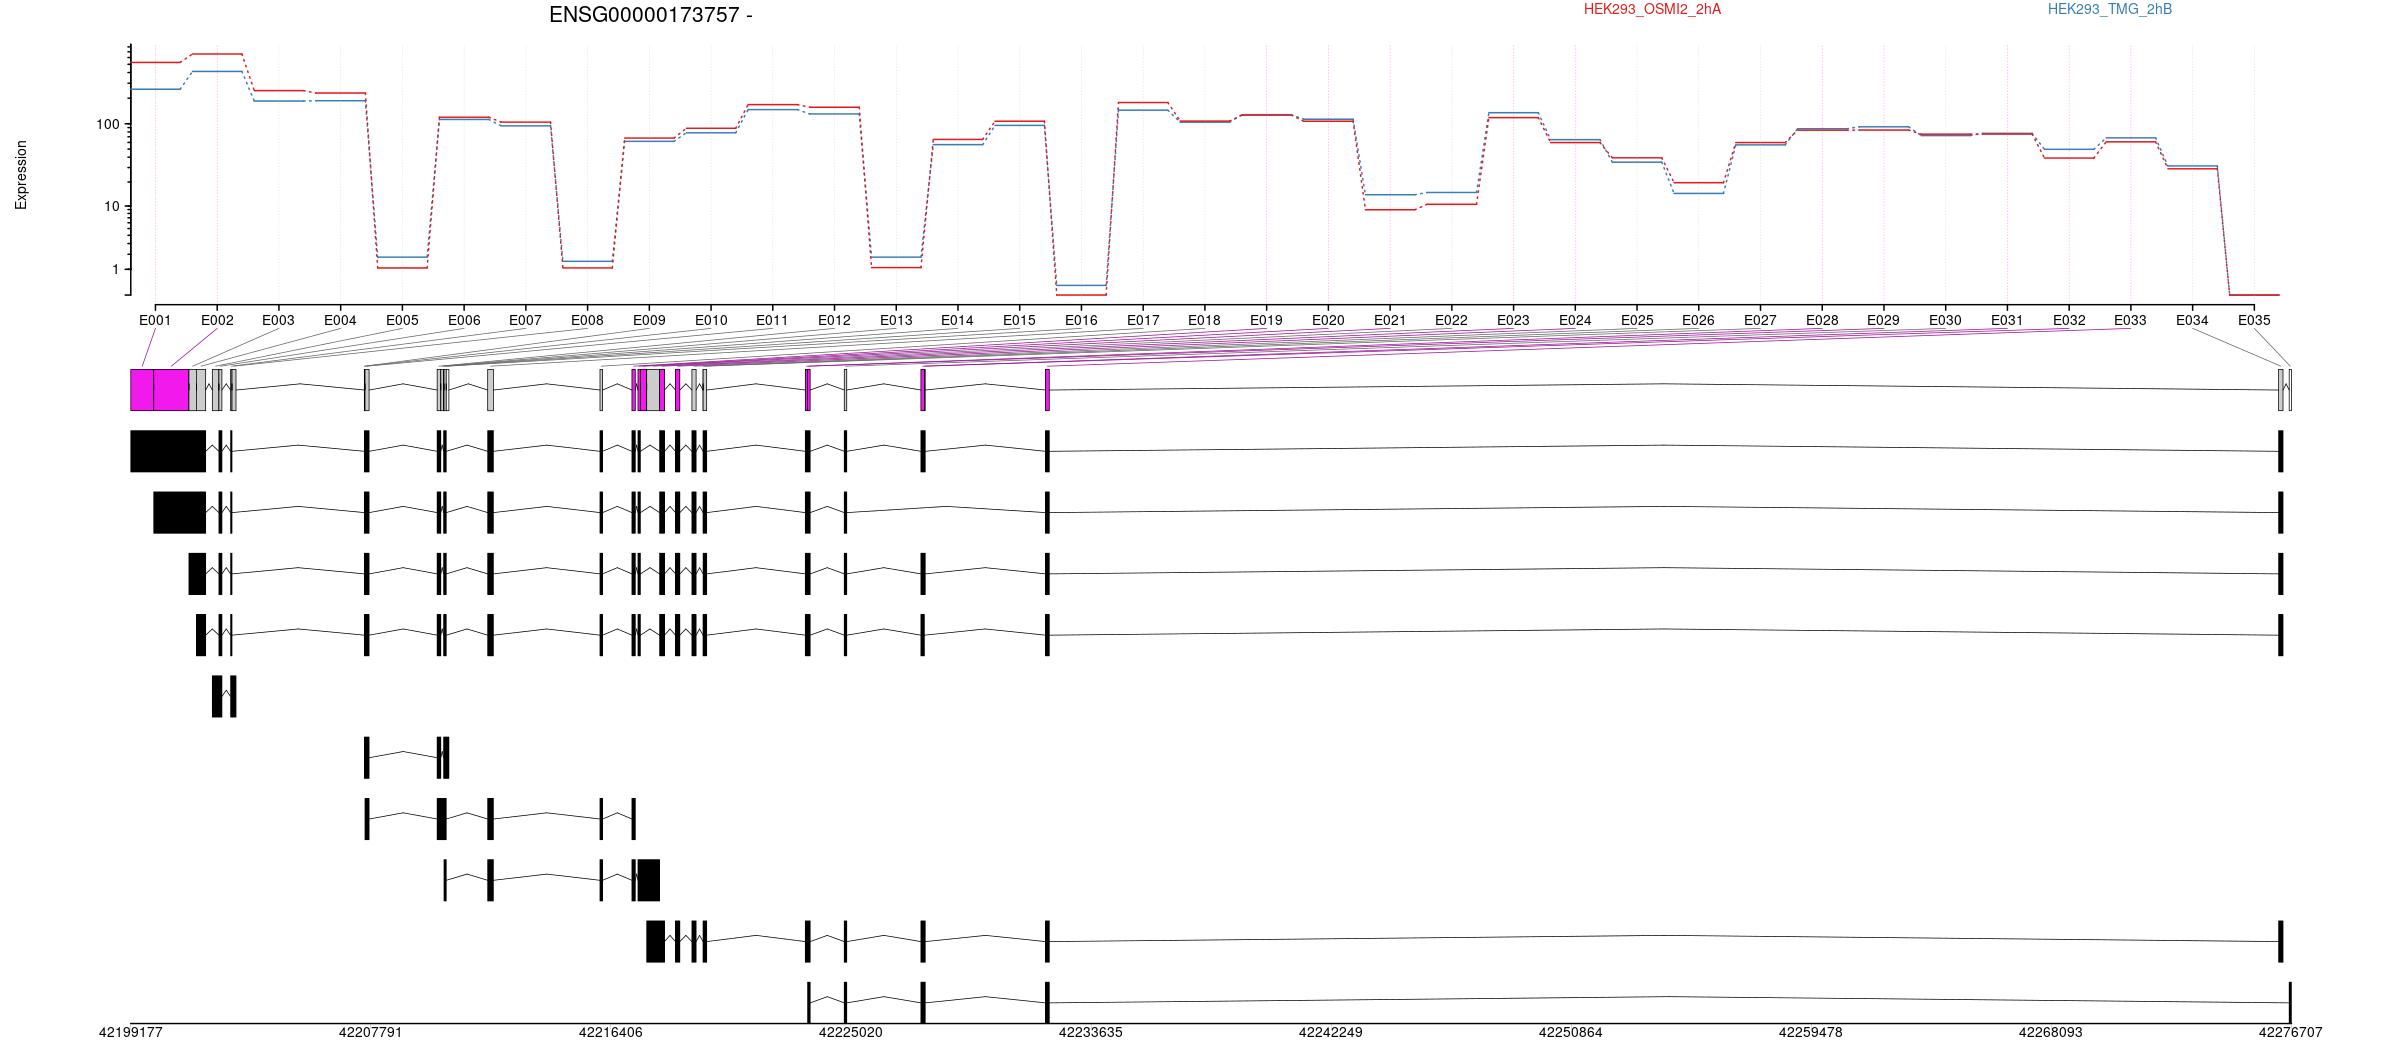Select exon label E026

pyautogui.click(x=1698, y=320)
